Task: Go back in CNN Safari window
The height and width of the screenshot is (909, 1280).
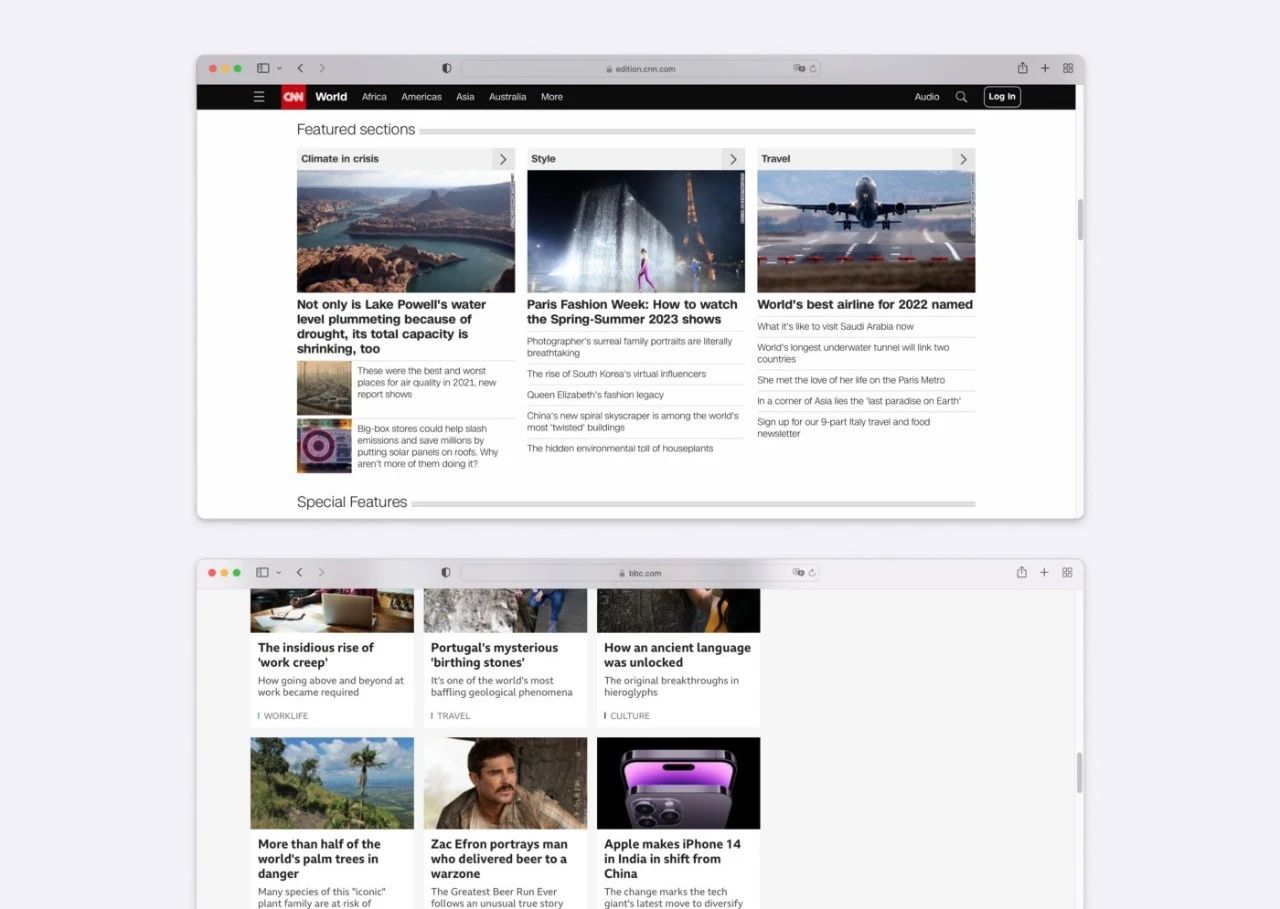Action: pos(300,68)
